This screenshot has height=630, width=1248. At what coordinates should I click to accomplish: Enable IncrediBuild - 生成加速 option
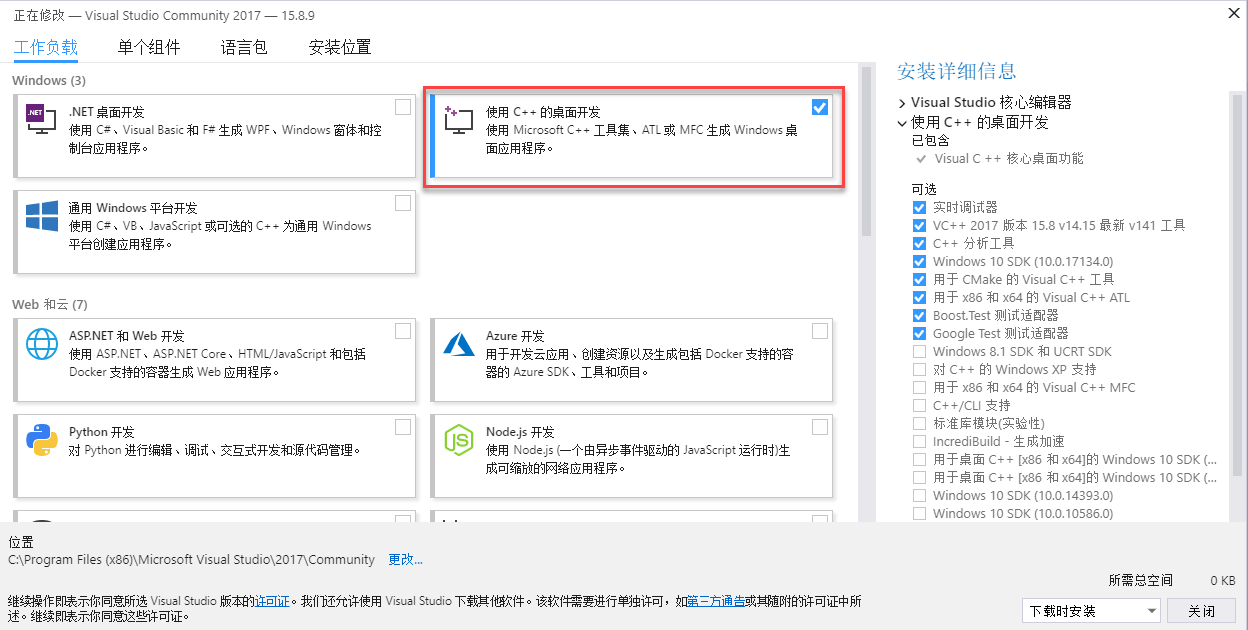pos(919,441)
